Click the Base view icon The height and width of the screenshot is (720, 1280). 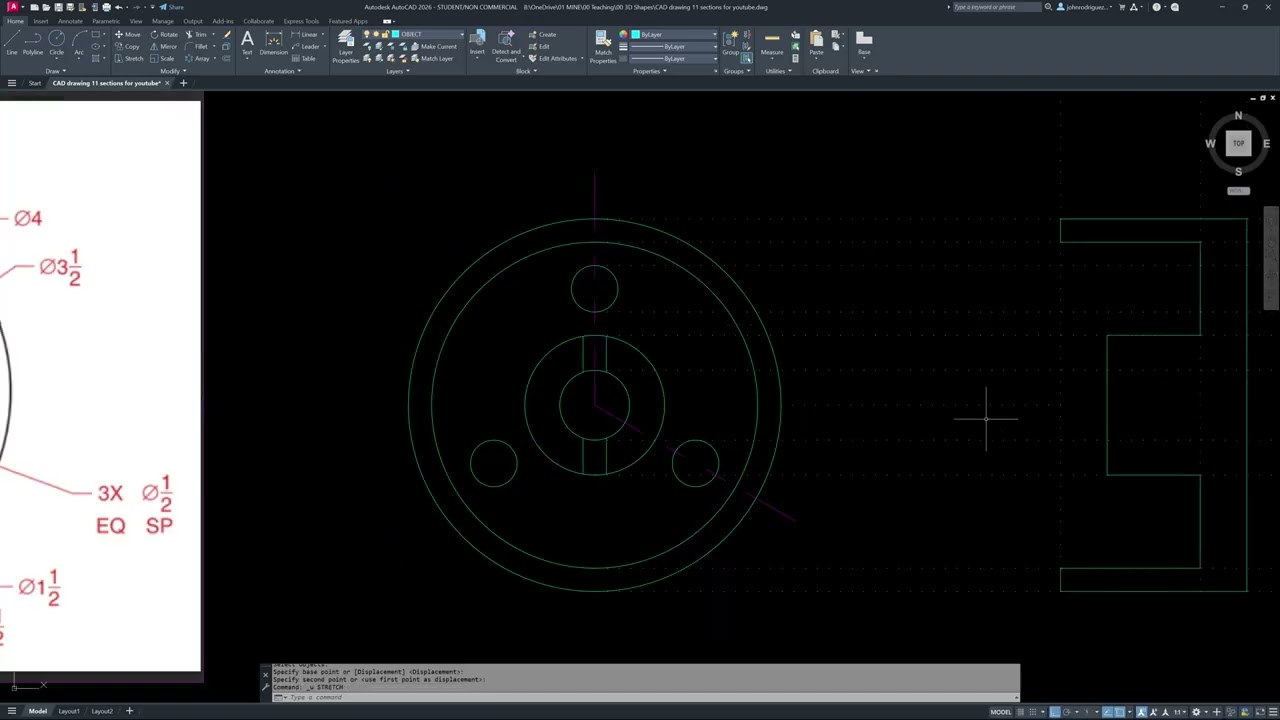pos(864,42)
